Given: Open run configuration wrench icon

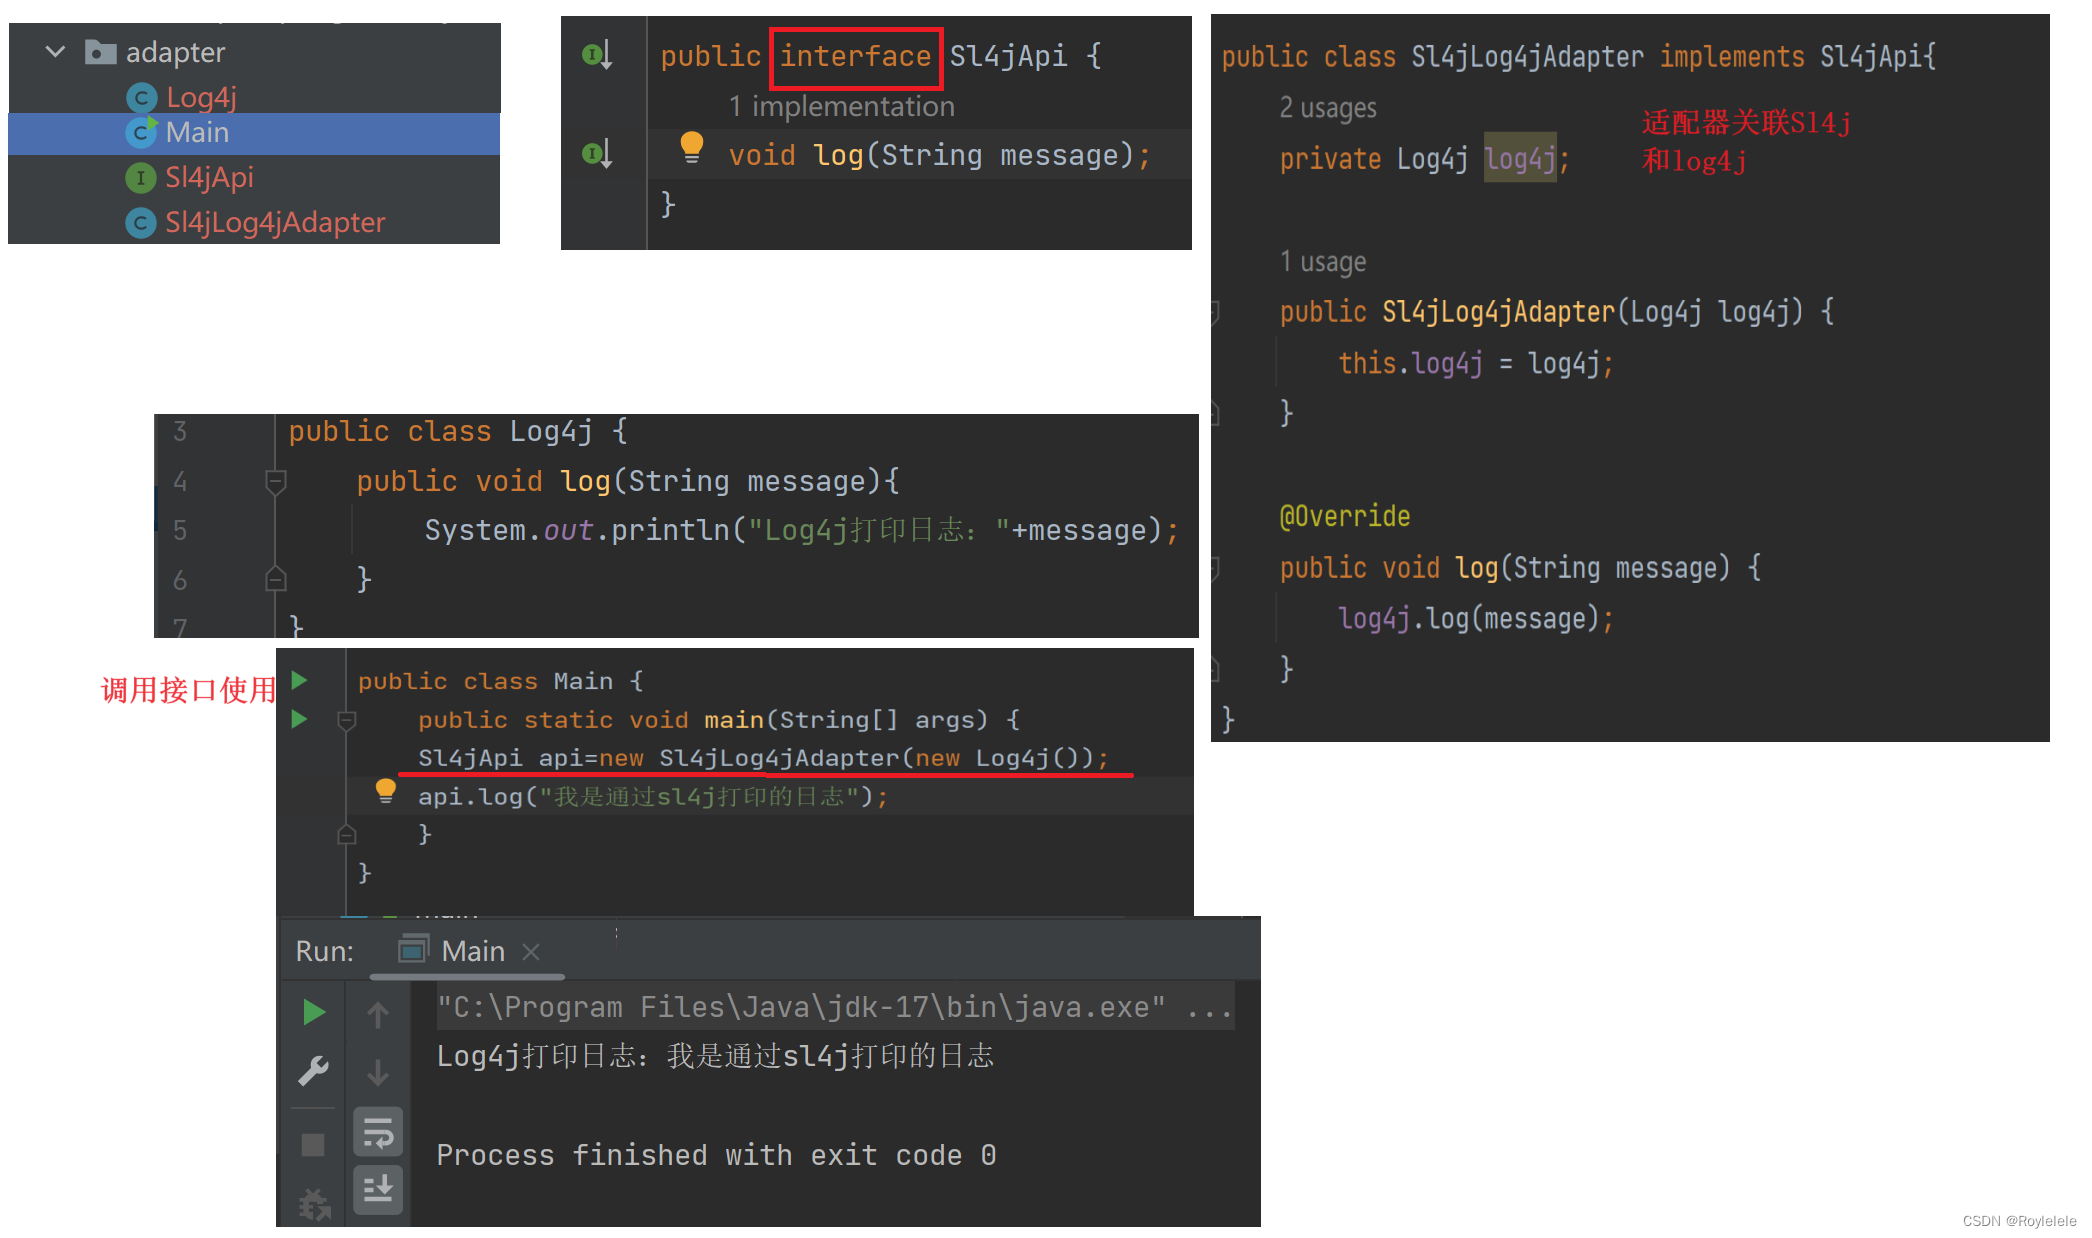Looking at the screenshot, I should [x=314, y=1071].
